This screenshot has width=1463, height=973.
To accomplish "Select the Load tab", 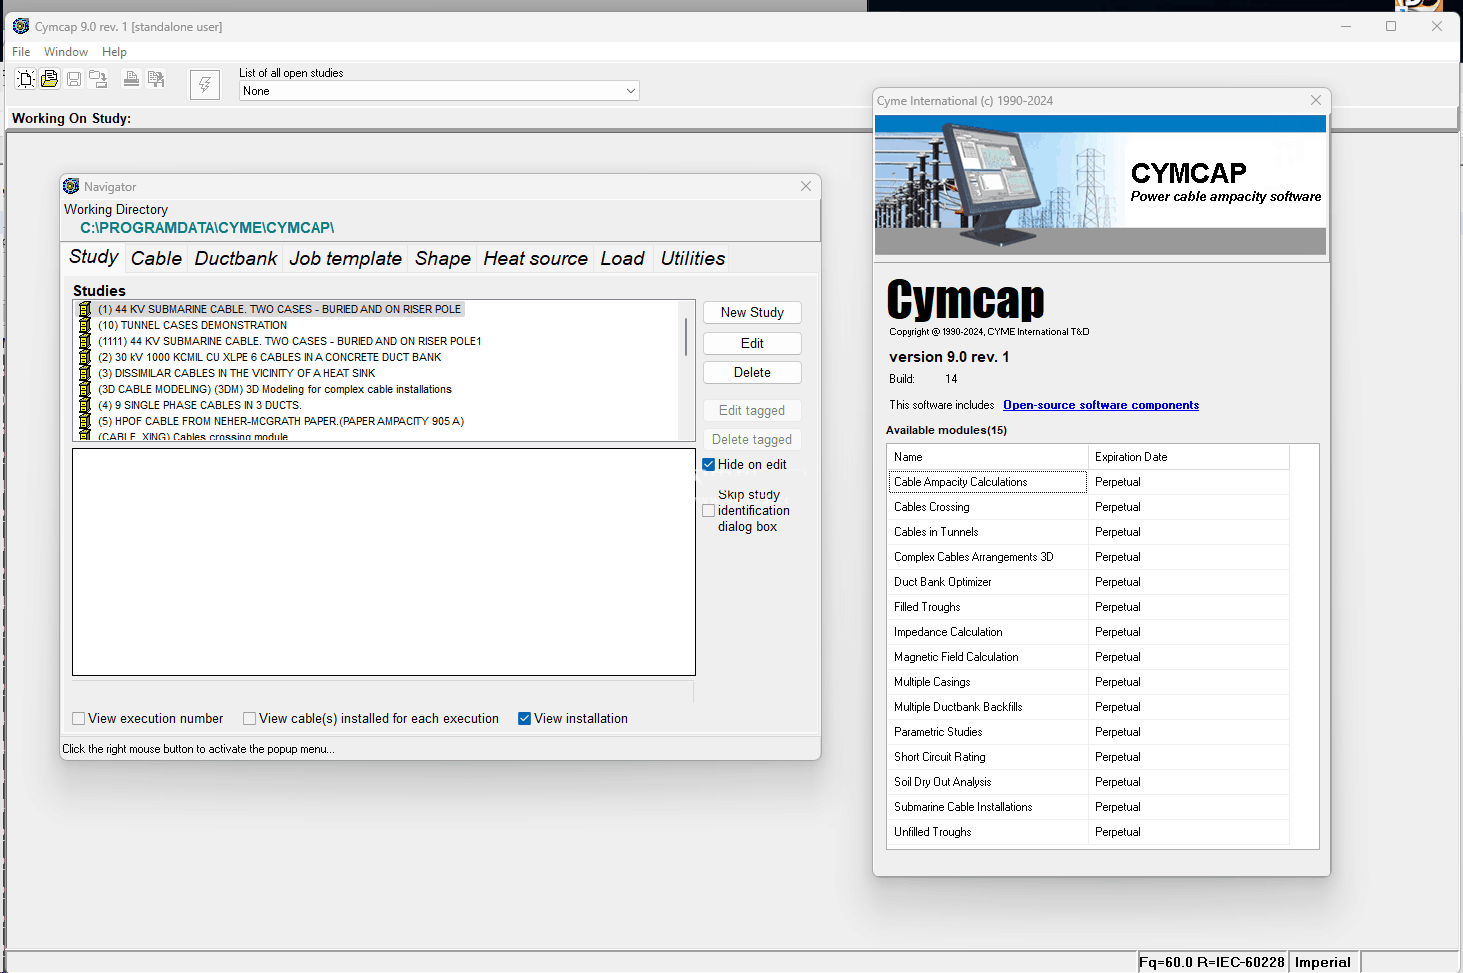I will (x=622, y=258).
